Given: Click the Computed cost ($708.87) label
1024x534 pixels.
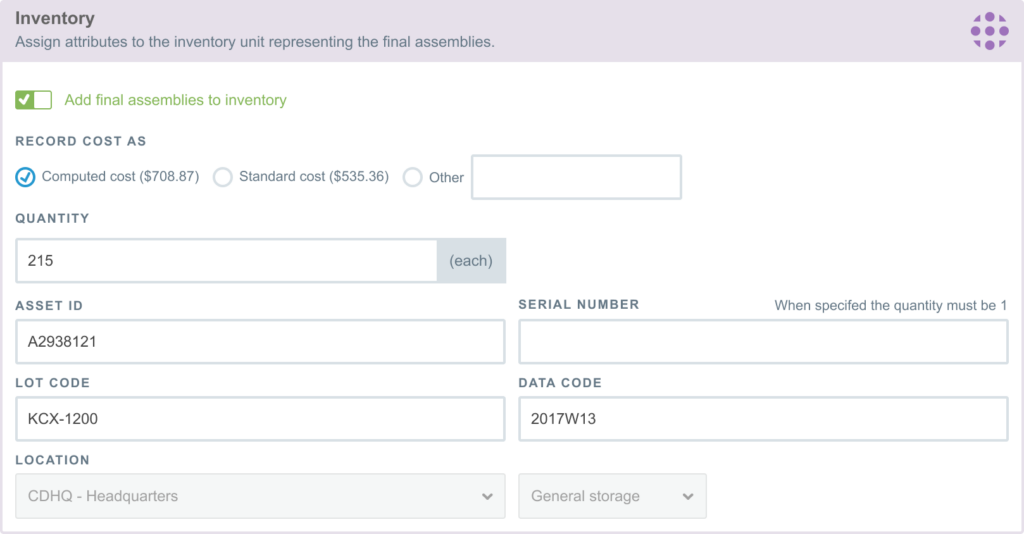Looking at the screenshot, I should pyautogui.click(x=120, y=176).
